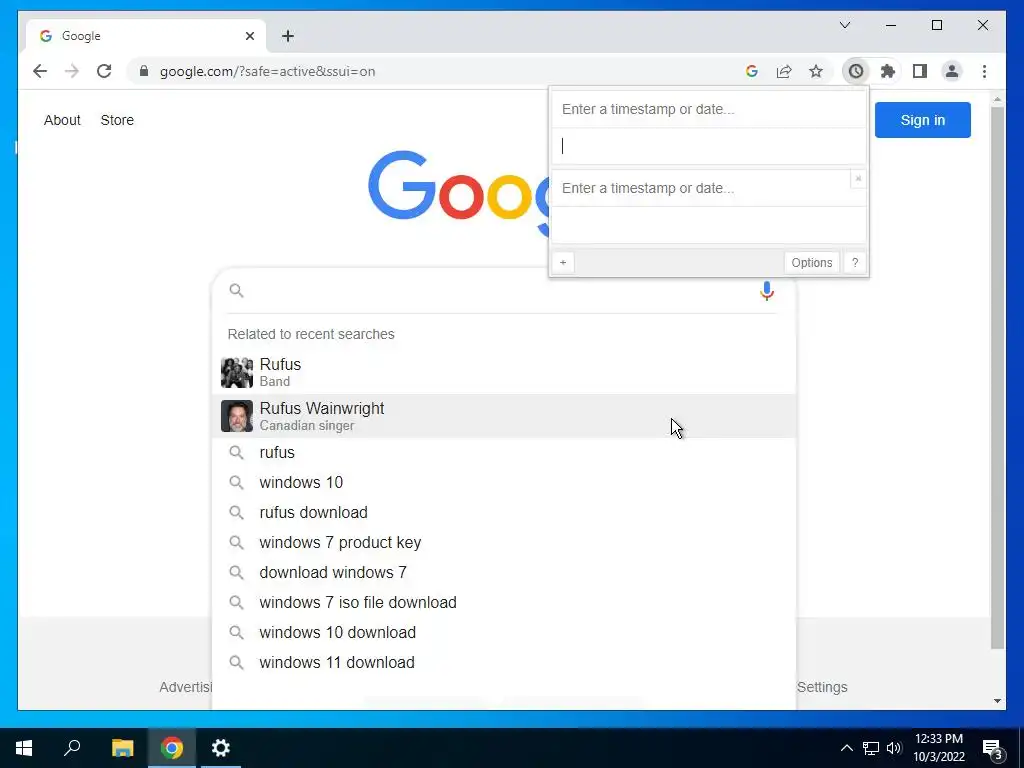This screenshot has height=768, width=1024.
Task: Open the About link
Action: [x=62, y=120]
